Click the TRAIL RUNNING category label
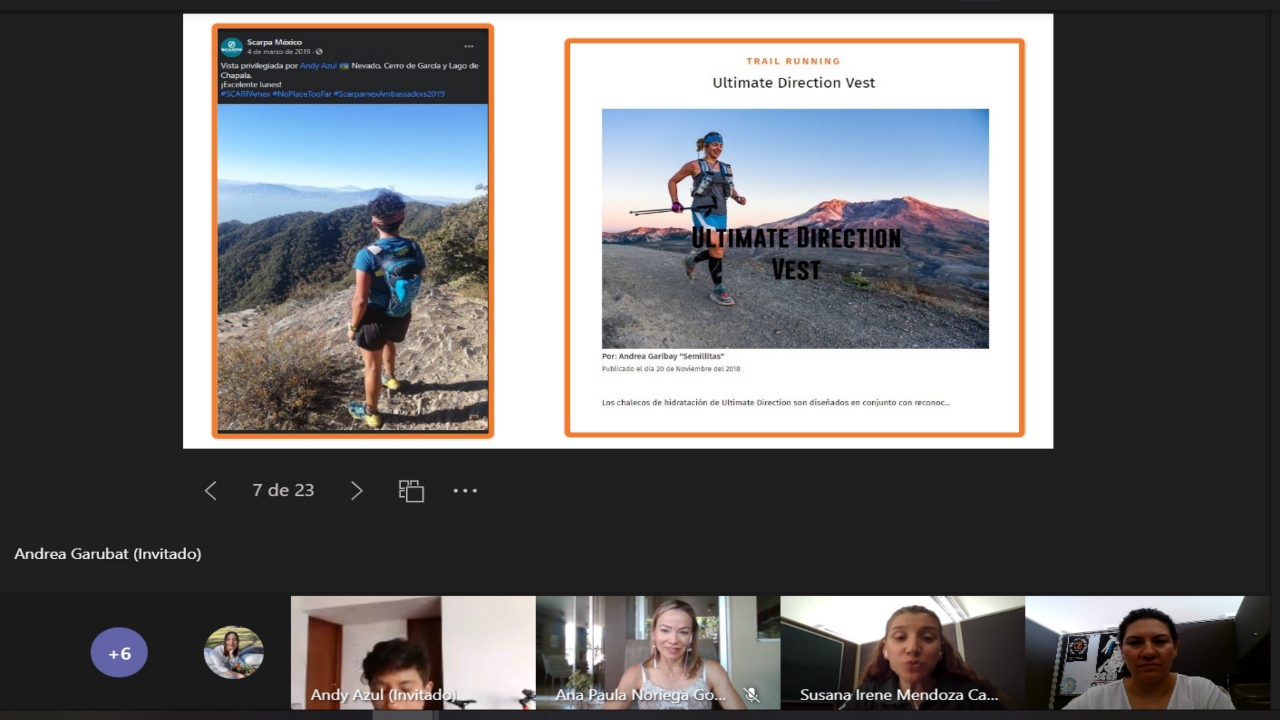1280x720 pixels. pyautogui.click(x=794, y=61)
